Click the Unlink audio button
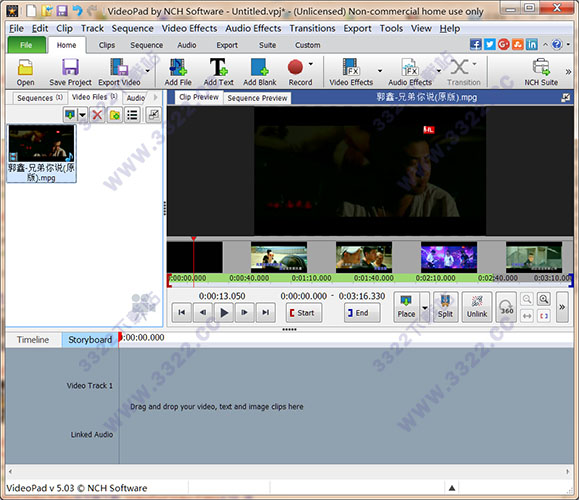This screenshot has height=500, width=579. point(477,307)
